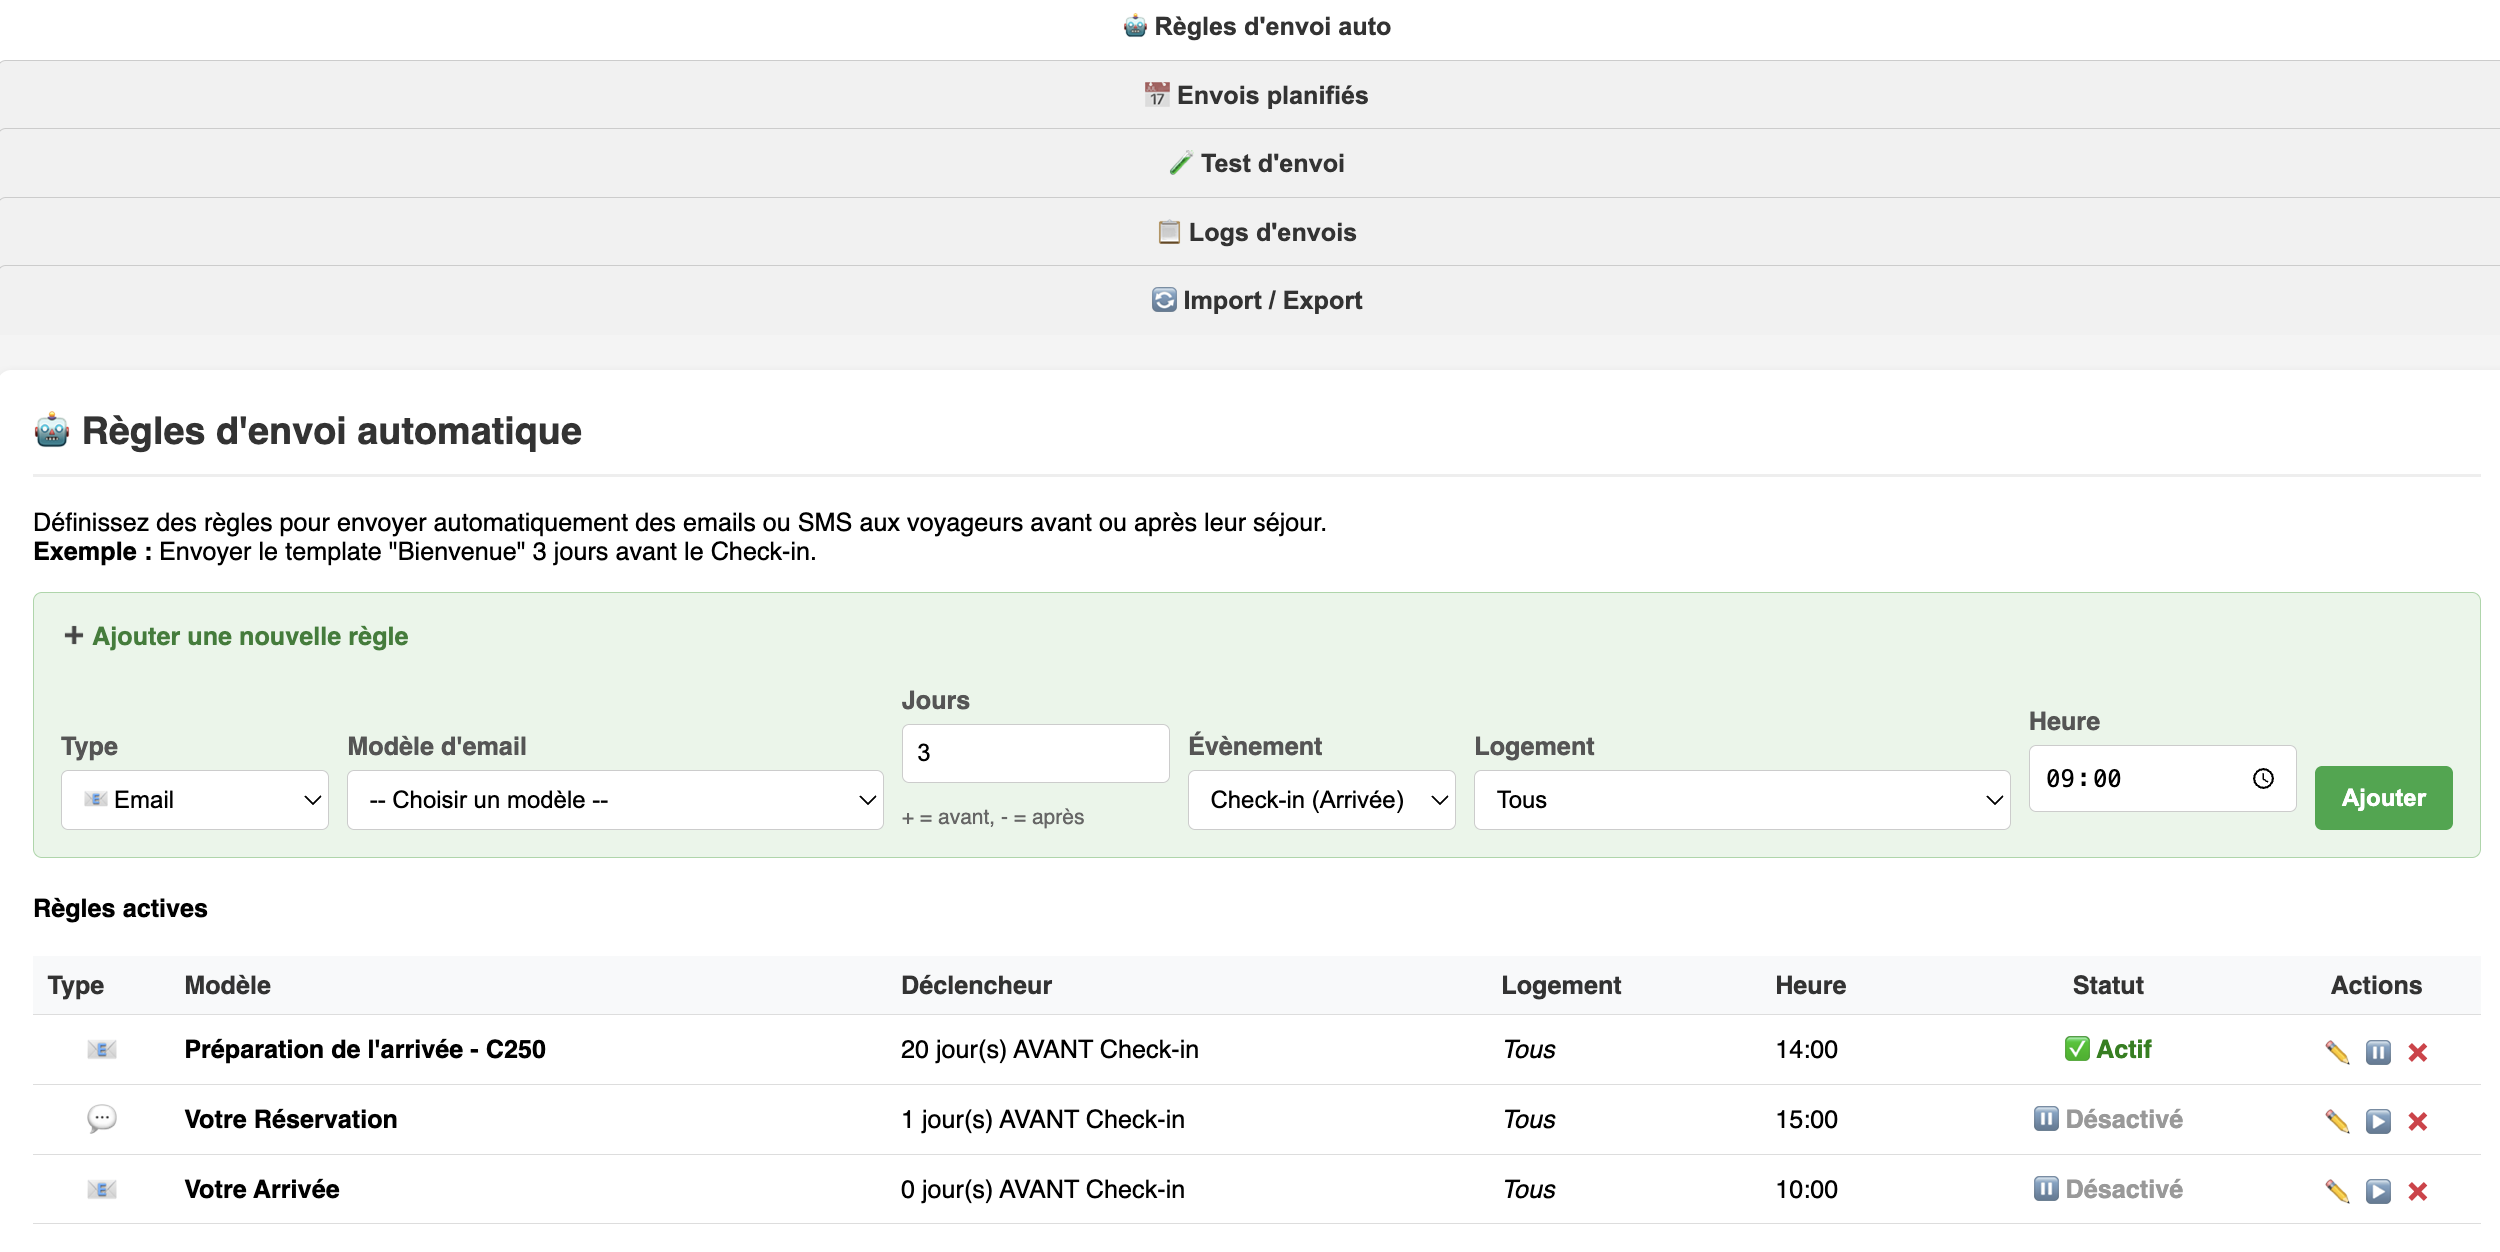Go to the Import / Export section
2500x1252 pixels.
(x=1255, y=300)
